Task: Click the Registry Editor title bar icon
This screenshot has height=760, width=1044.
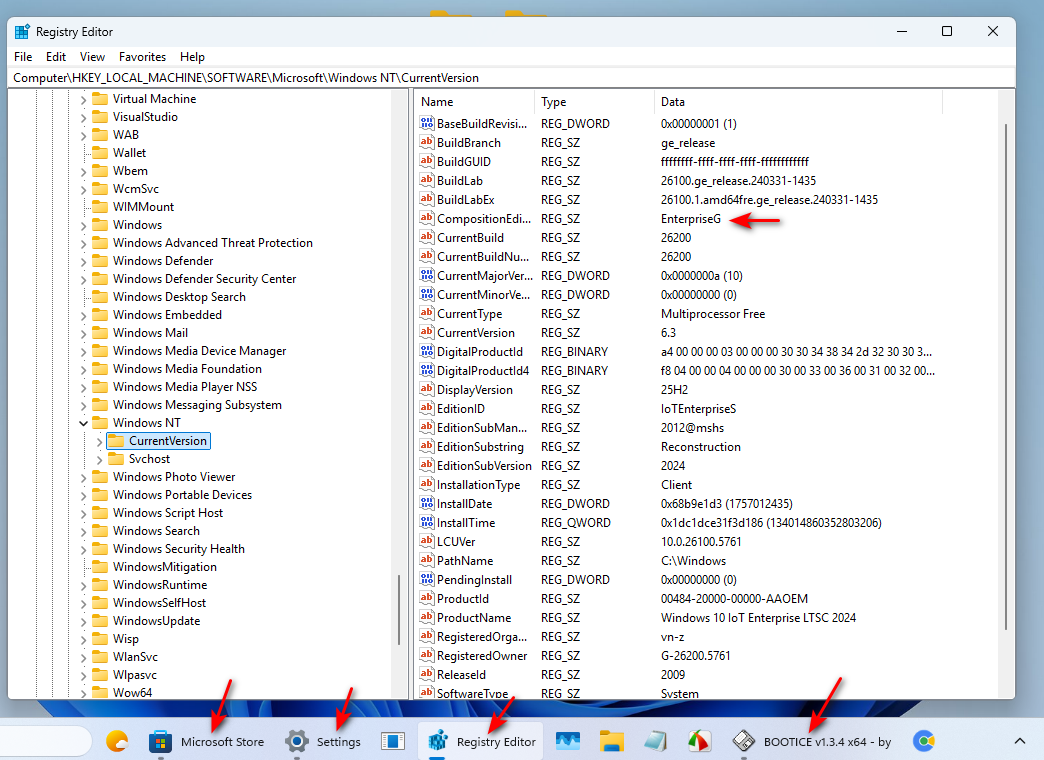Action: (x=23, y=31)
